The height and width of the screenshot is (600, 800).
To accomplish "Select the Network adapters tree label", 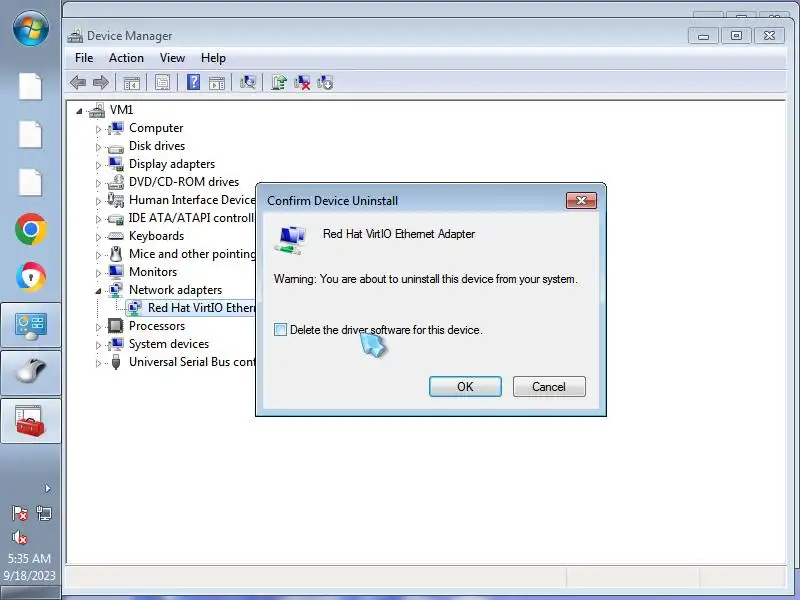I will point(175,289).
